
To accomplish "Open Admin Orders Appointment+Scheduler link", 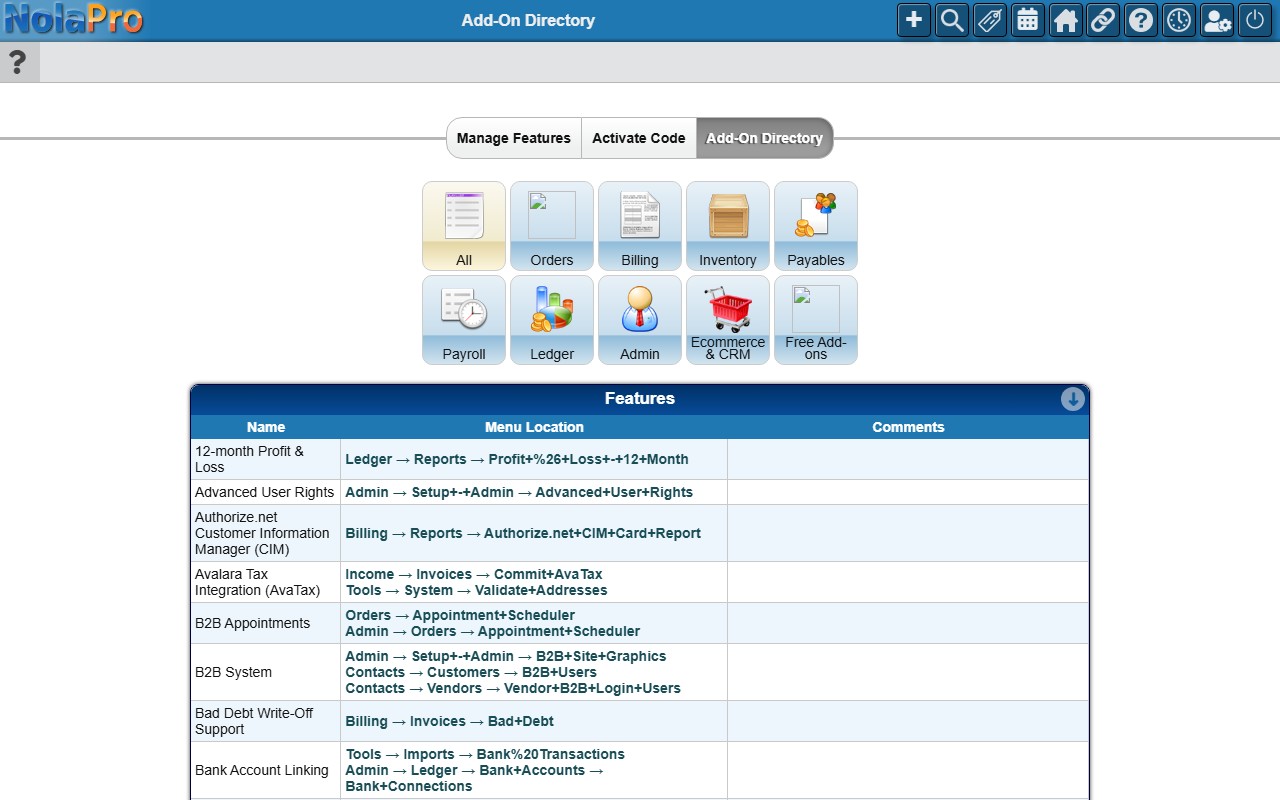I will [493, 631].
